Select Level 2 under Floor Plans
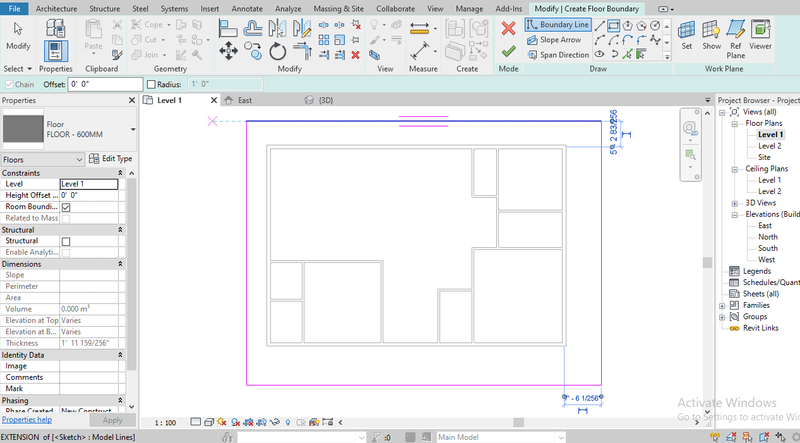800x443 pixels. [x=769, y=146]
